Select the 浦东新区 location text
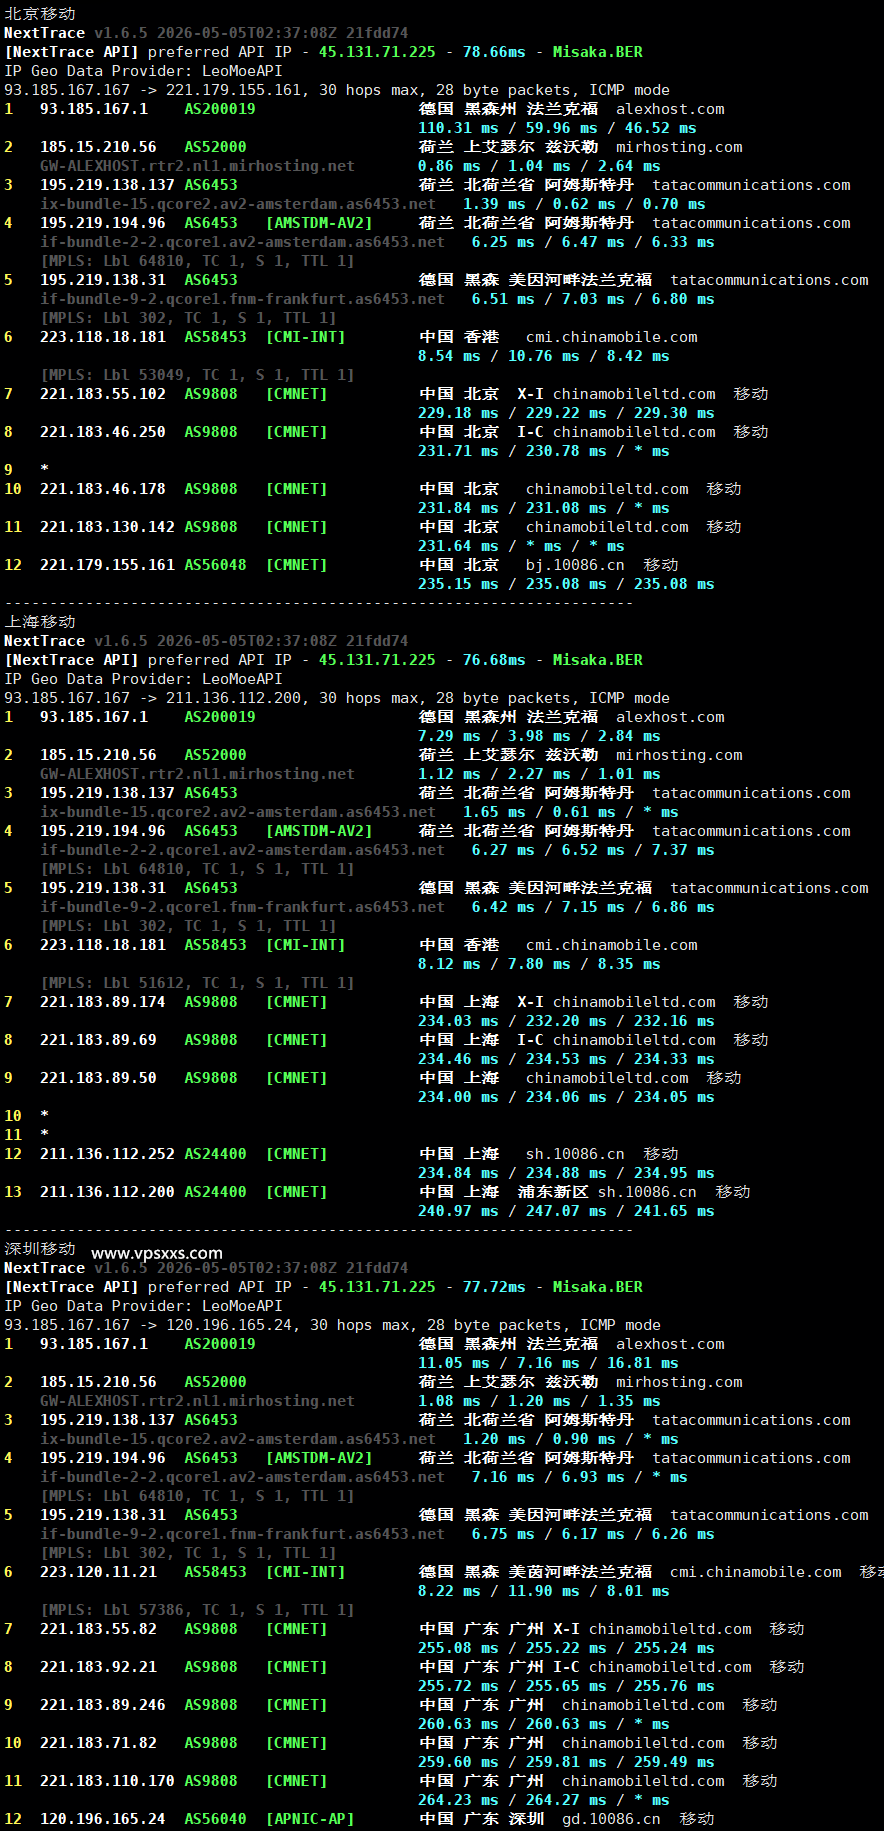The height and width of the screenshot is (1831, 884). pyautogui.click(x=553, y=1192)
